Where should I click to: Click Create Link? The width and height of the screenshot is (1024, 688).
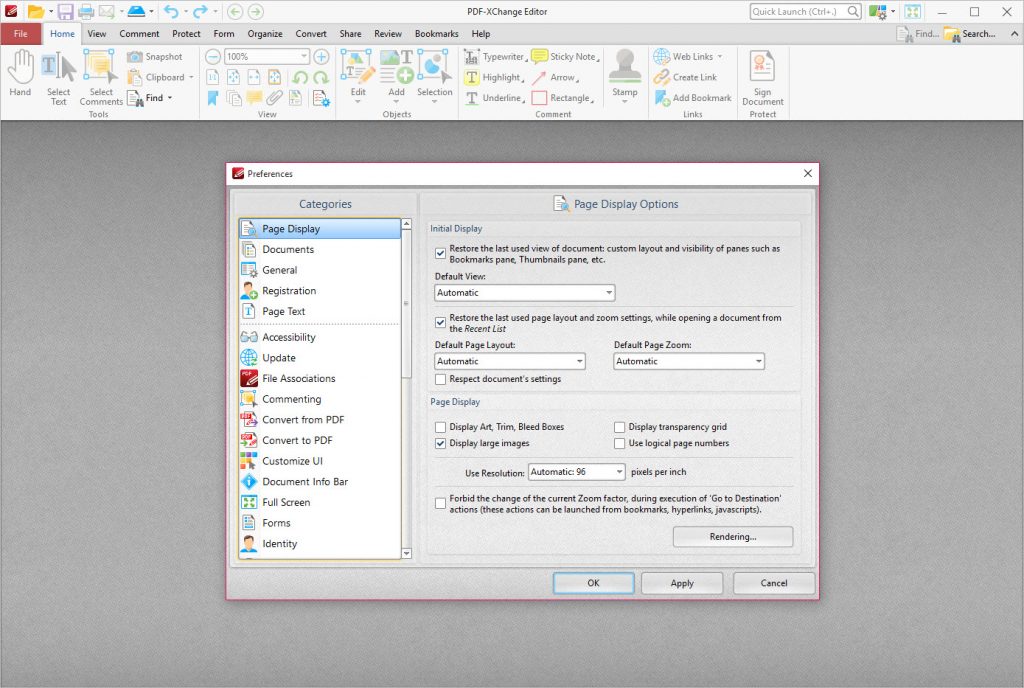pyautogui.click(x=685, y=77)
